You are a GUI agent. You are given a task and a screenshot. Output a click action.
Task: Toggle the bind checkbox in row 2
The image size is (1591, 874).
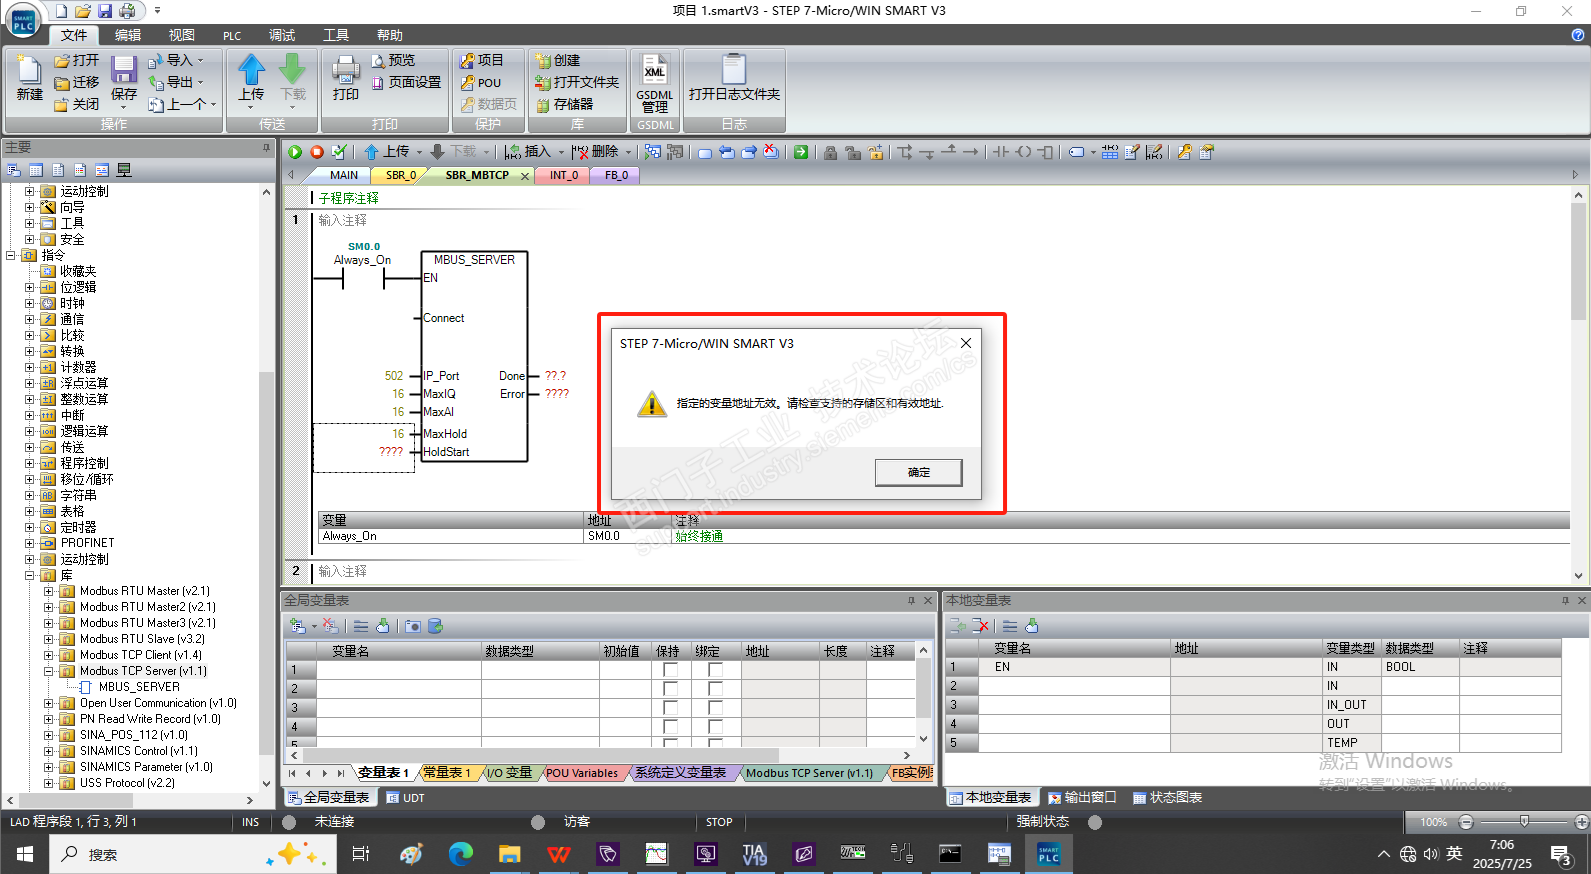pyautogui.click(x=715, y=689)
